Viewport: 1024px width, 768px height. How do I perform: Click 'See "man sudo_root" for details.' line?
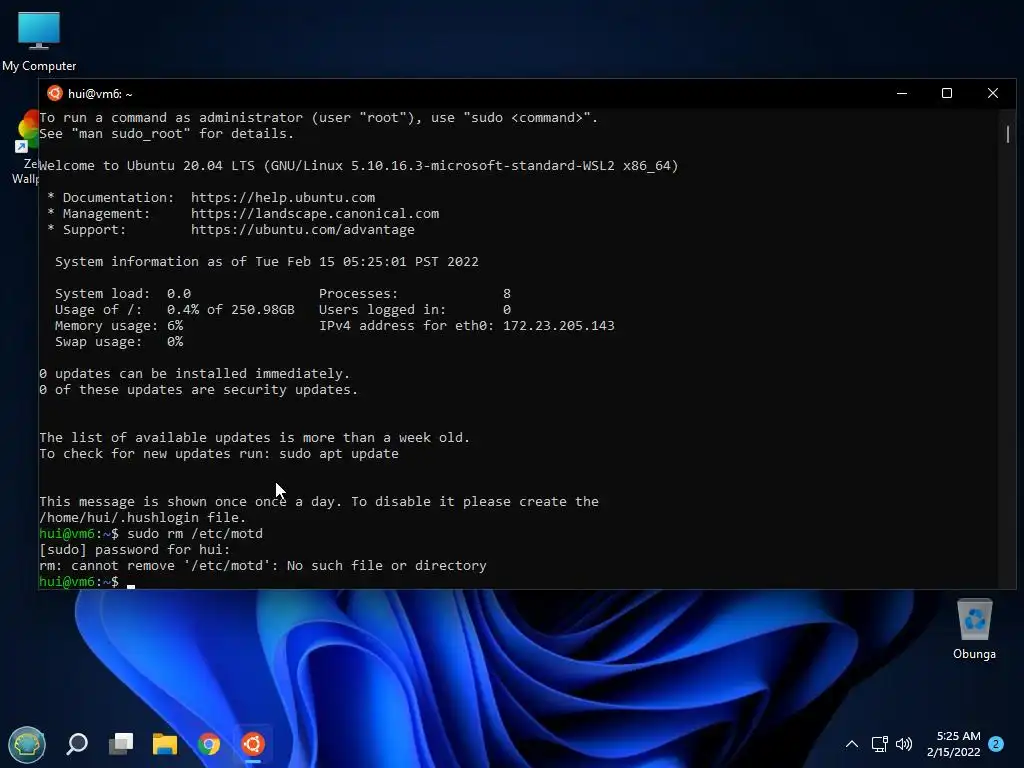point(167,134)
